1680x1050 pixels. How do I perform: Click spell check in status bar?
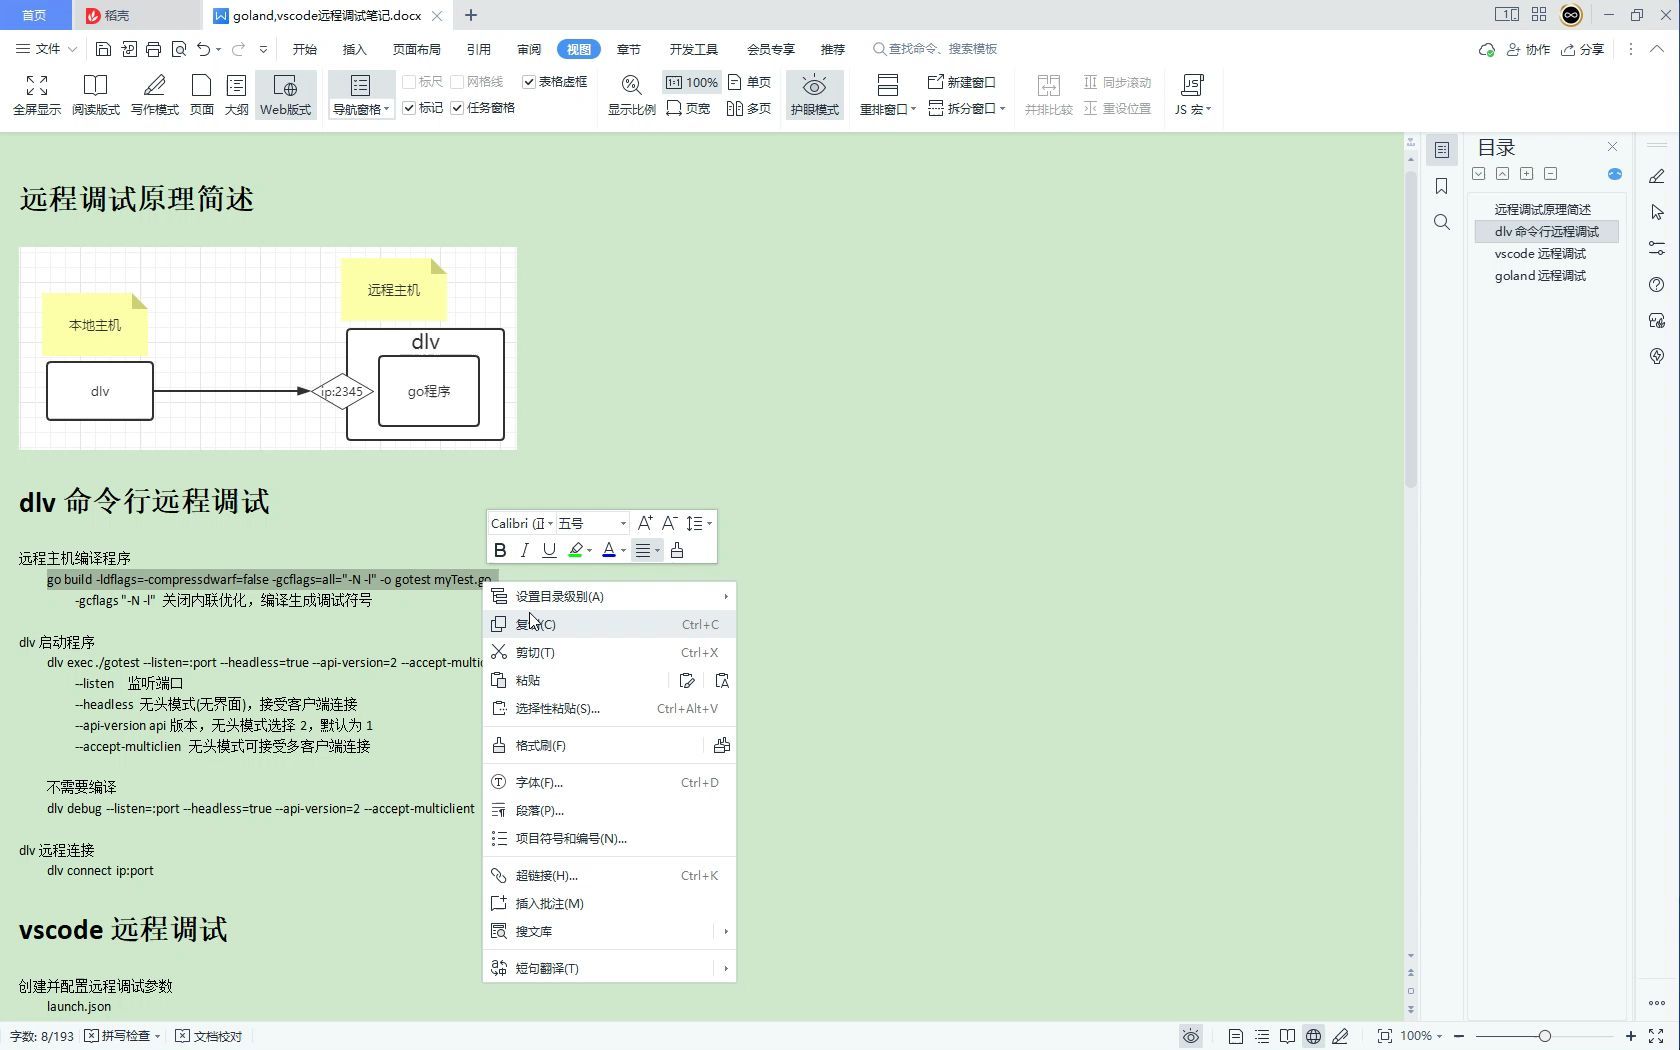pos(122,1036)
